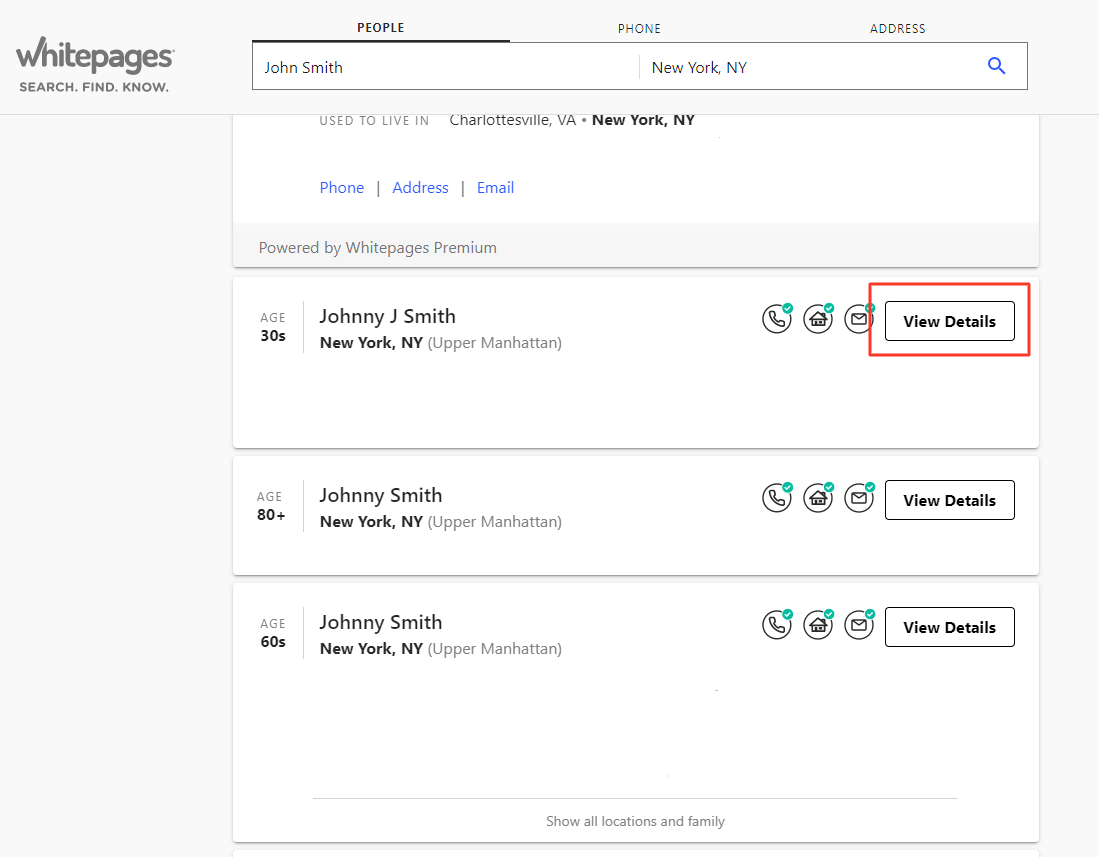Click the Johnny Smith name aged 60s
Screen dimensions: 1099x857
[x=381, y=622]
